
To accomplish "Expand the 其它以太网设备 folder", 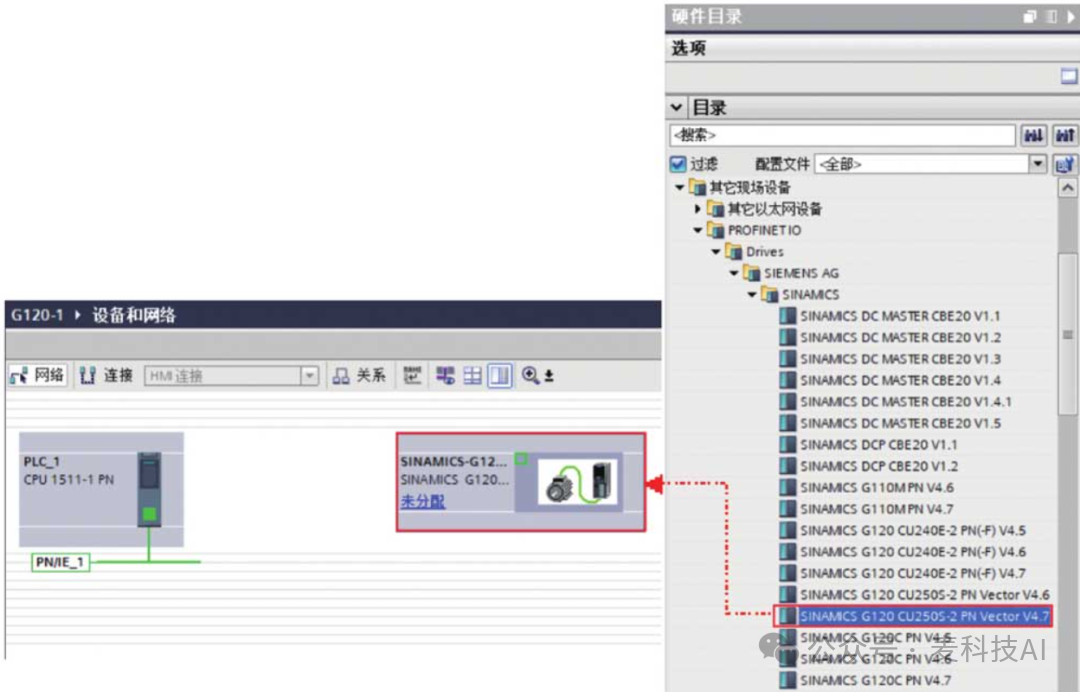I will tap(698, 209).
